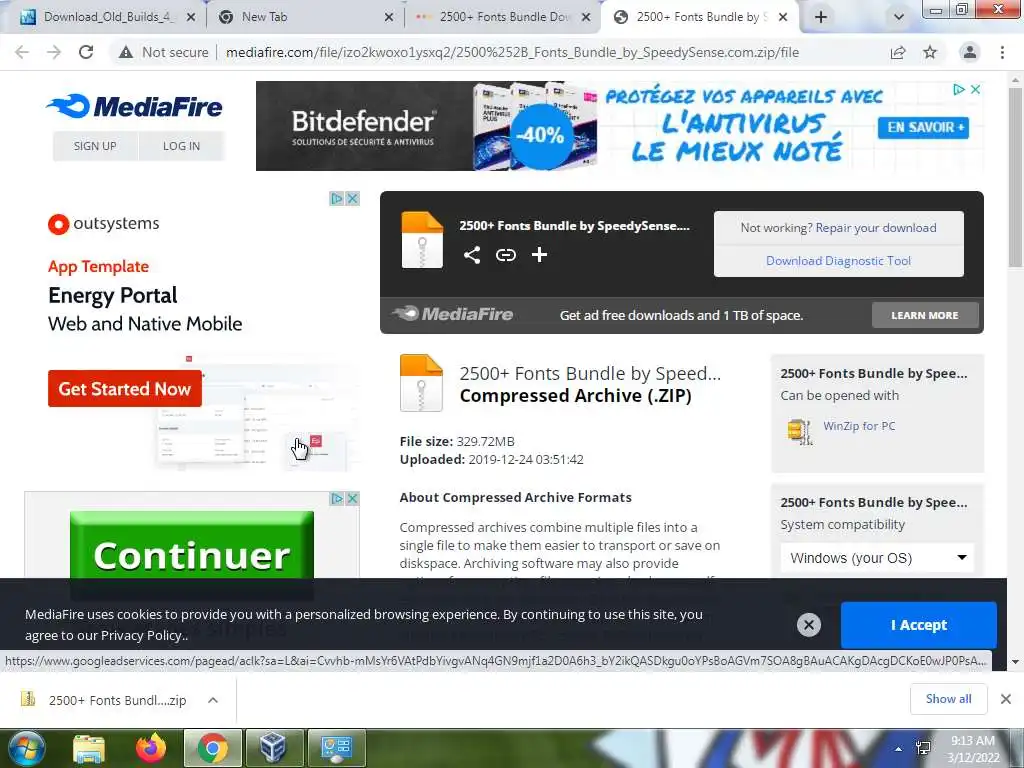Click the copy link chain icon
The image size is (1024, 768).
click(505, 255)
